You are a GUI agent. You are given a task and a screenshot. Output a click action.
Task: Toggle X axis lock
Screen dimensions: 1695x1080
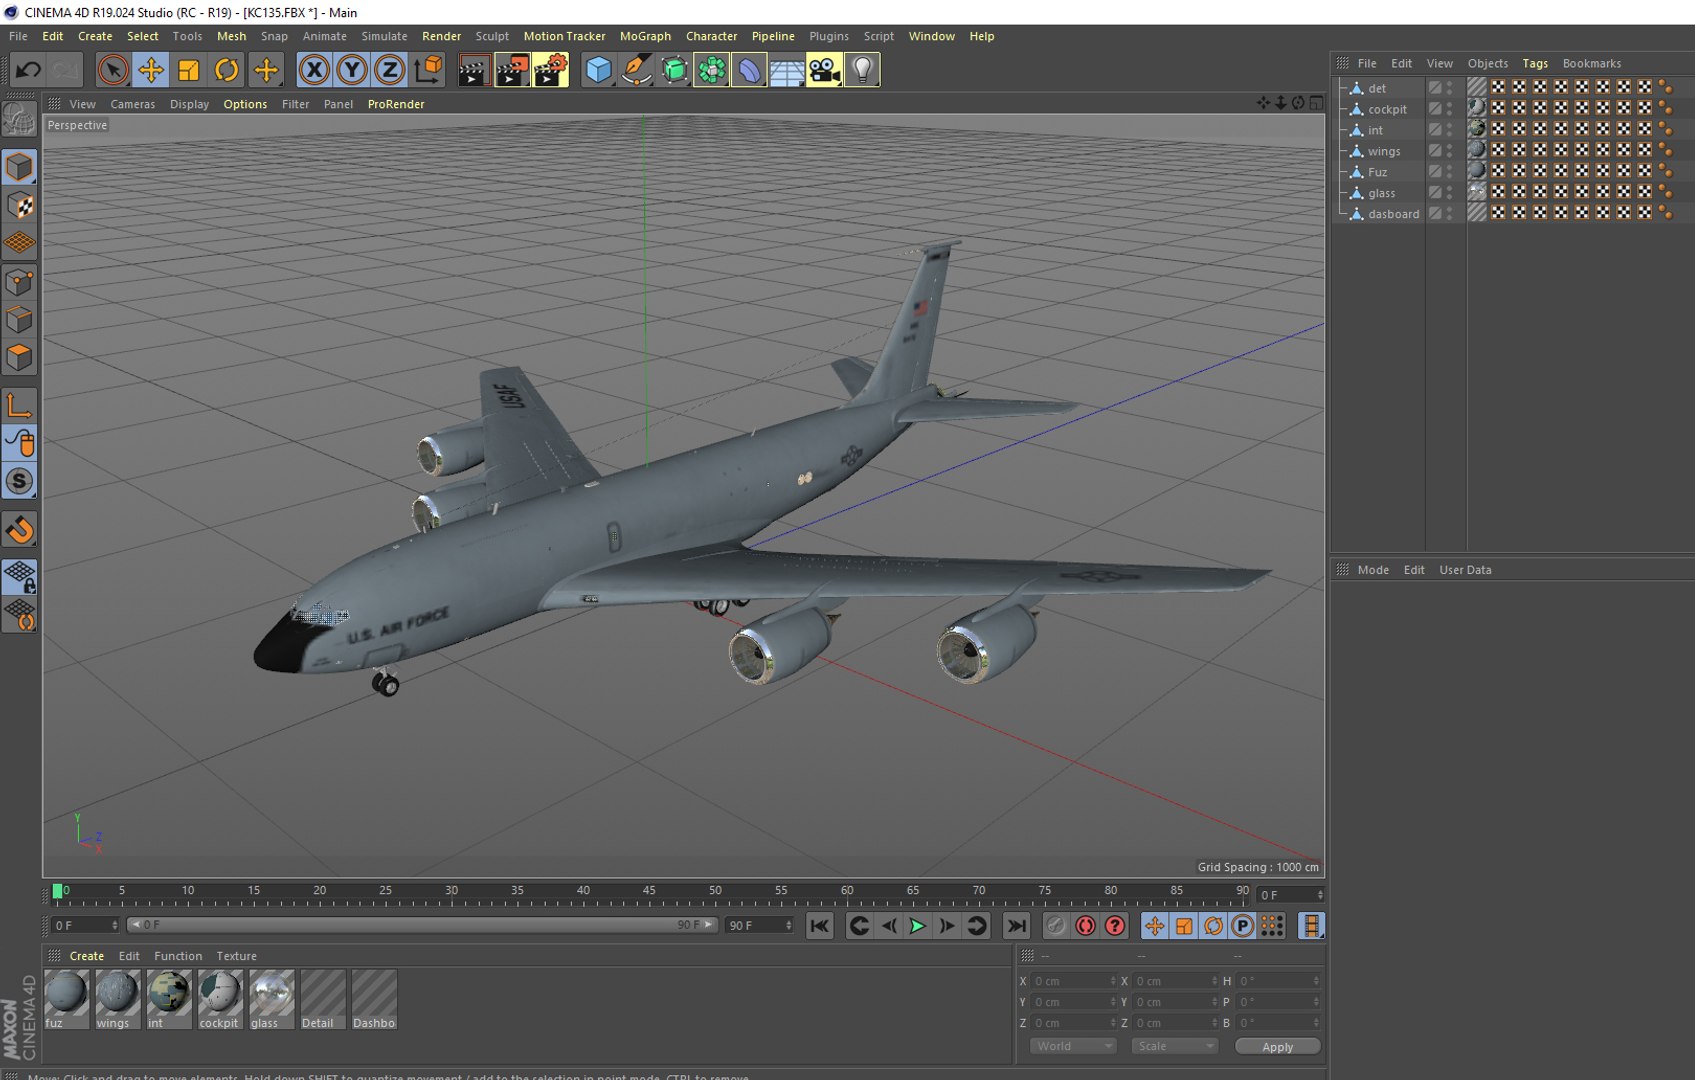314,70
